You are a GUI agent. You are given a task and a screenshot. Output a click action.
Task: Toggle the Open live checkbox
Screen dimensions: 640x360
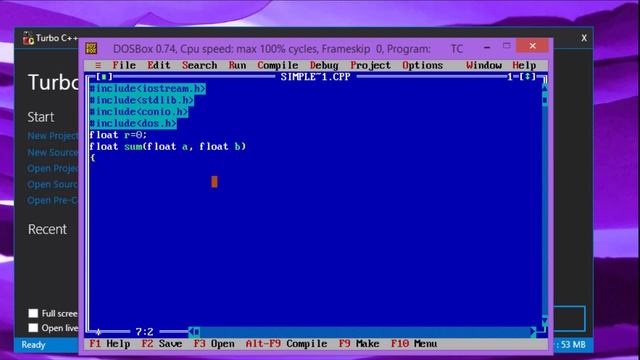click(33, 328)
